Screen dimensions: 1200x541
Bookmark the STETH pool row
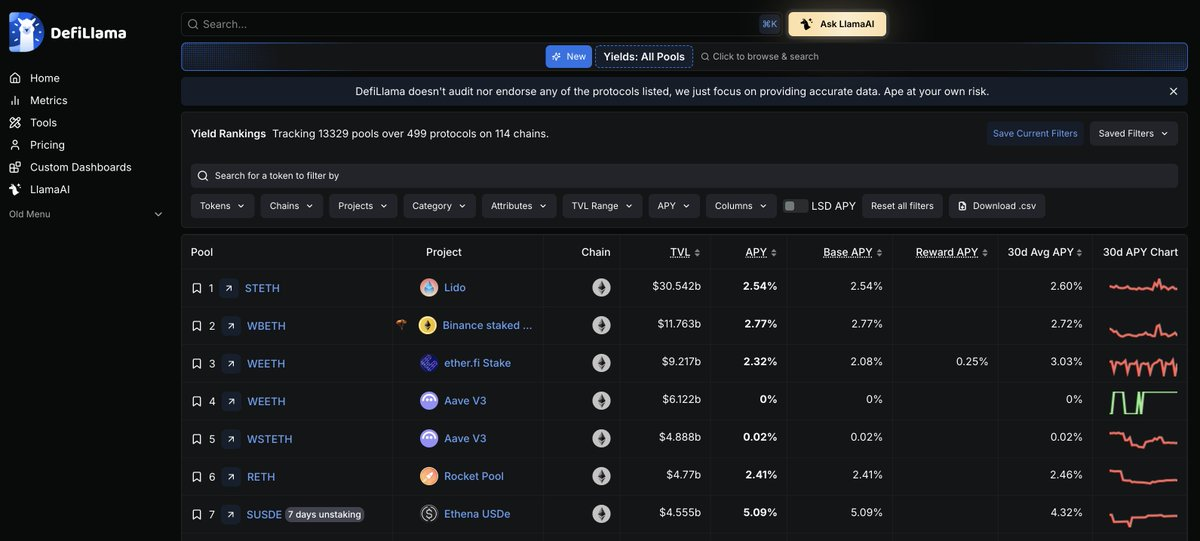(196, 288)
